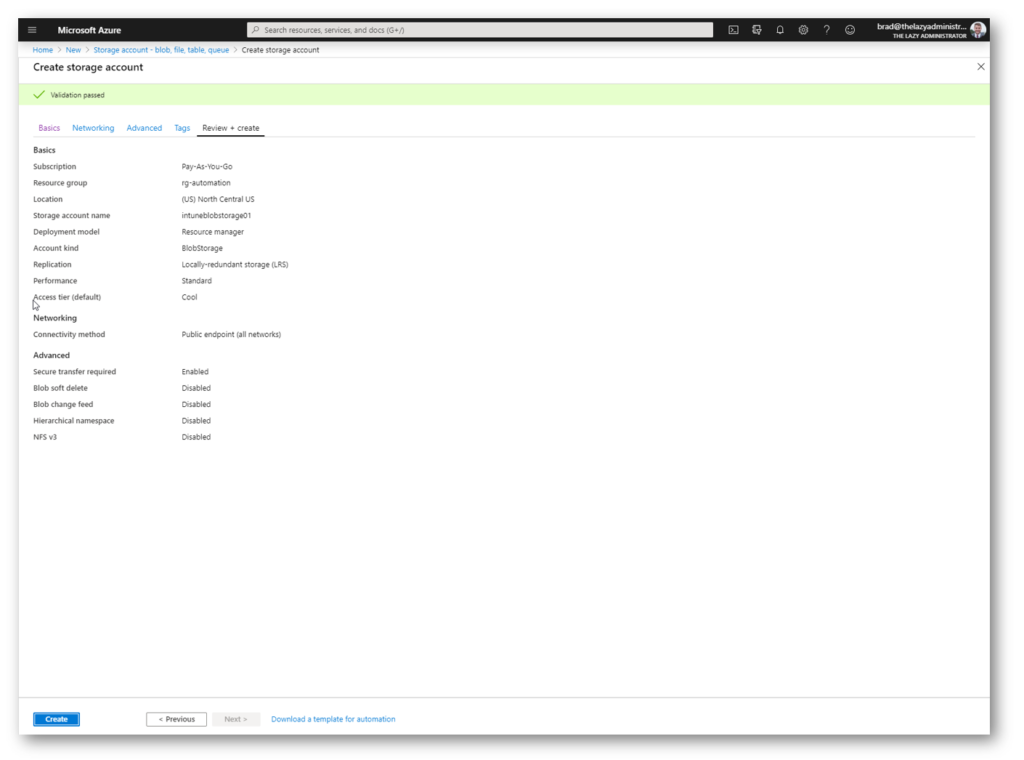1024x760 pixels.
Task: Click the Resource manager value
Action: (x=213, y=232)
